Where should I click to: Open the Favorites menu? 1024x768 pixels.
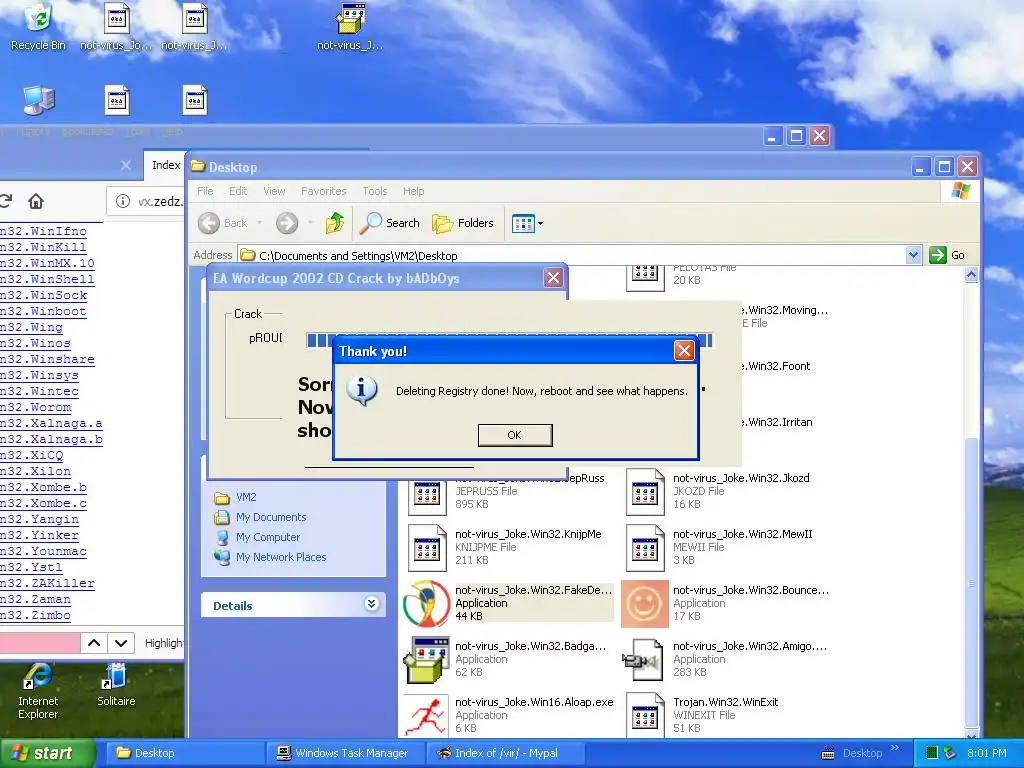[323, 191]
